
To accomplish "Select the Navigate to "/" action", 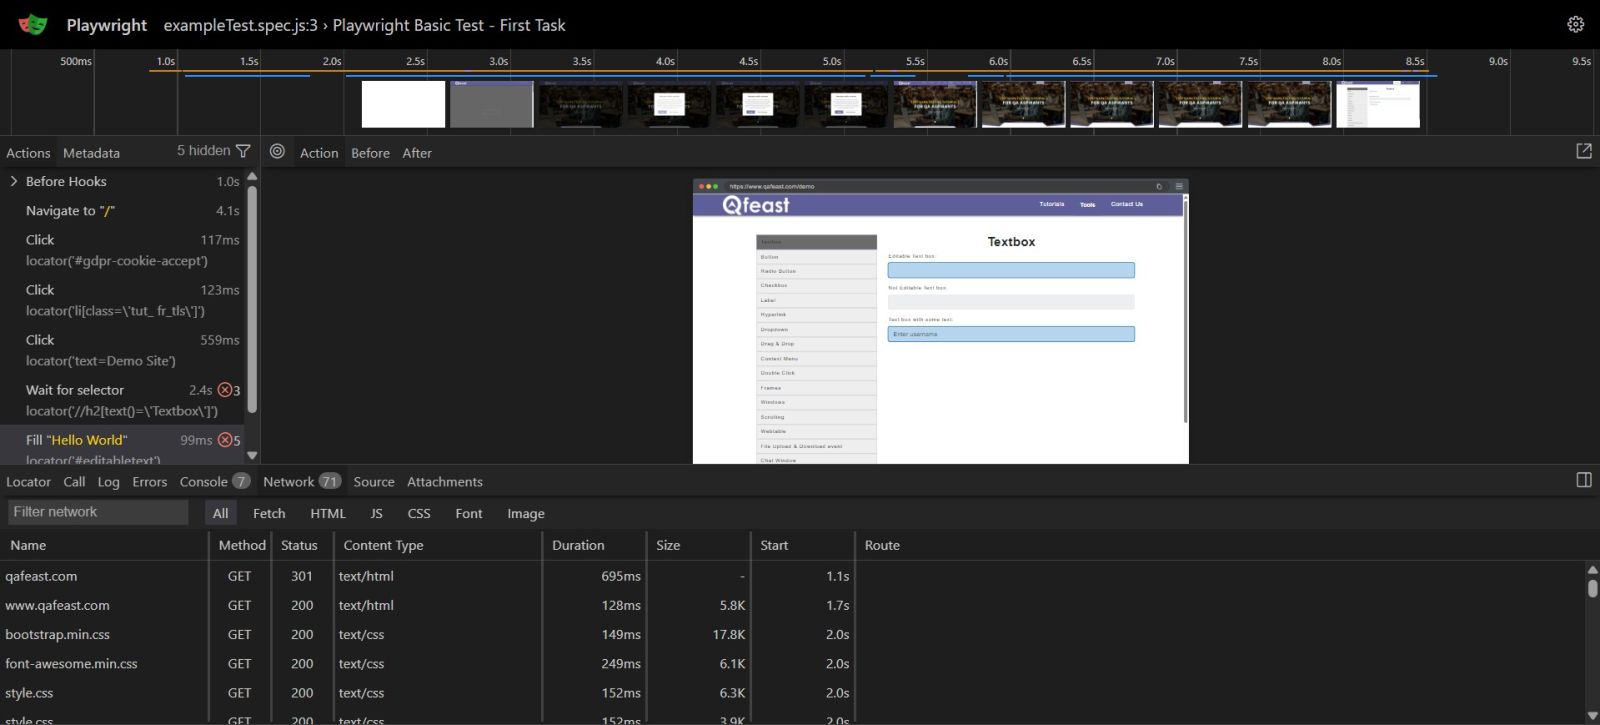I will coord(70,211).
